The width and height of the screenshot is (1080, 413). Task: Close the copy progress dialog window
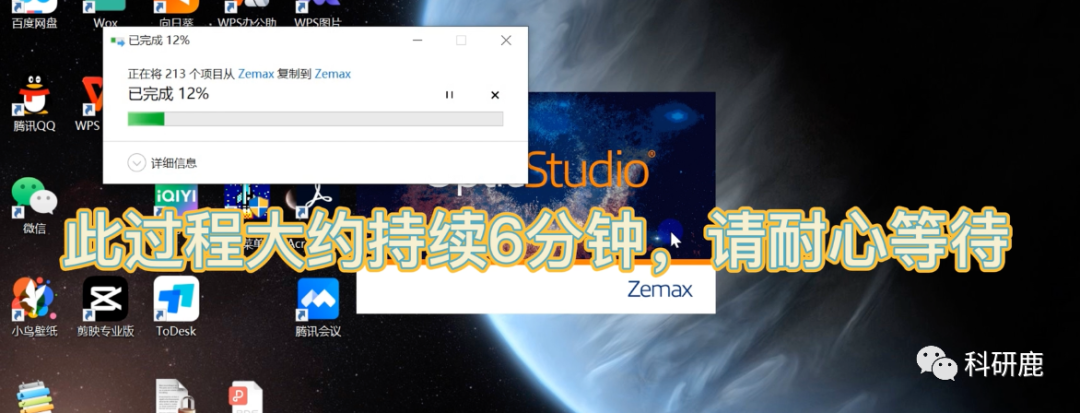point(506,41)
